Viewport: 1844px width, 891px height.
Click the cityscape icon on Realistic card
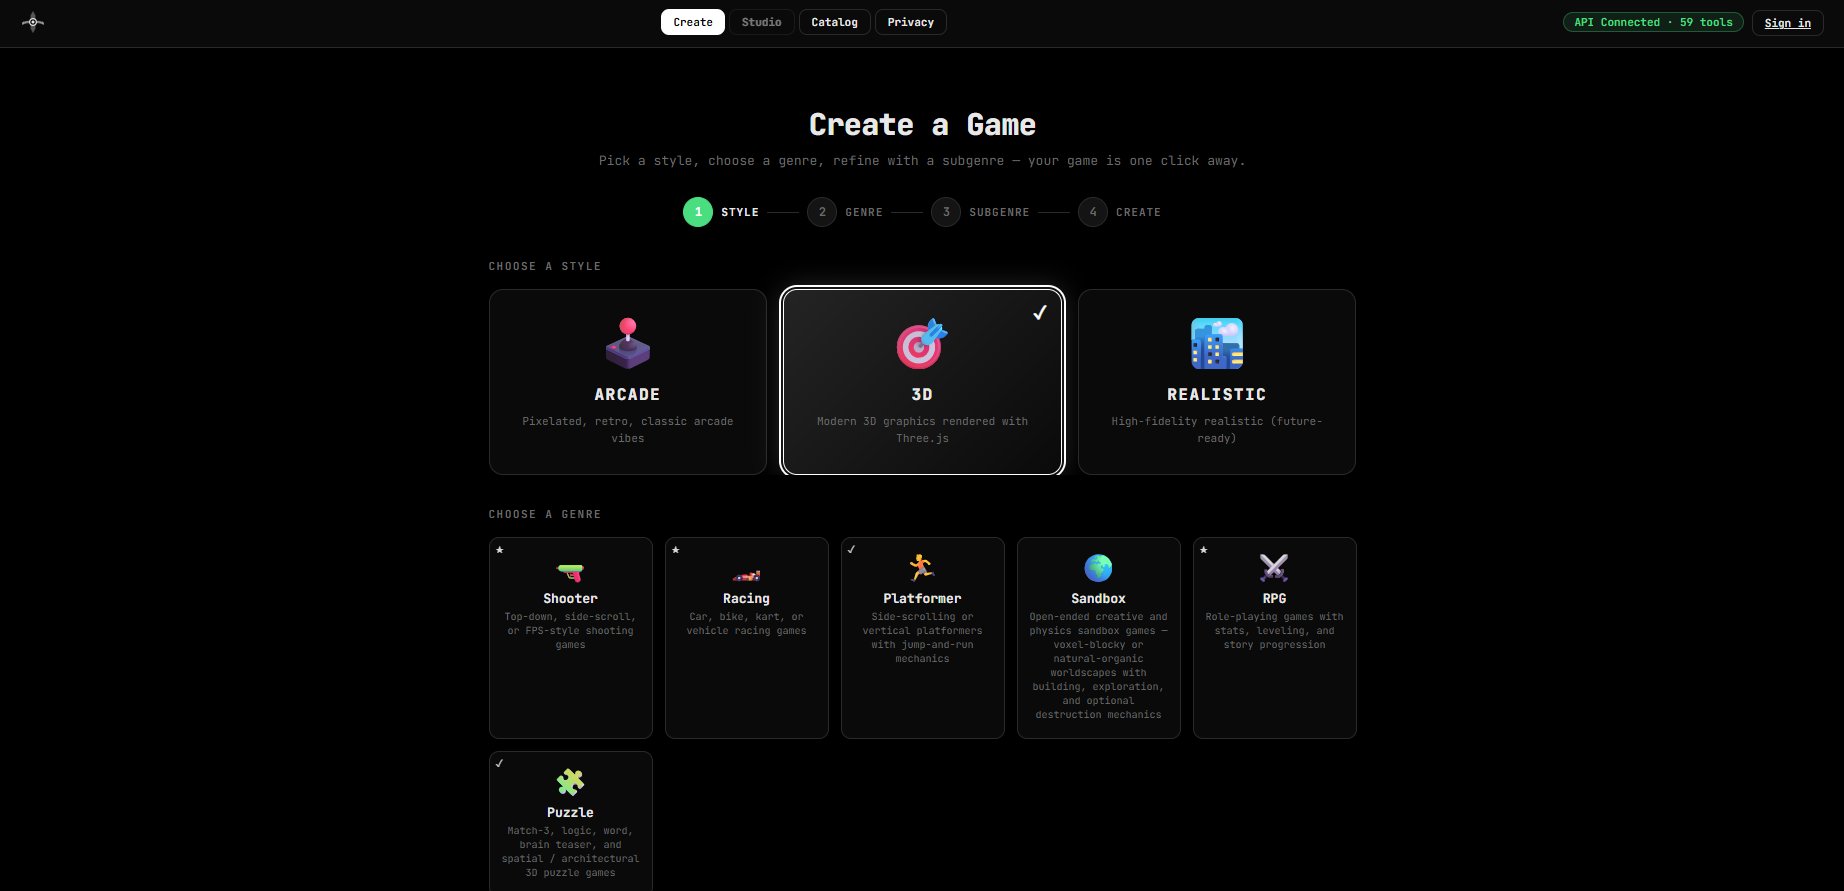click(x=1217, y=343)
